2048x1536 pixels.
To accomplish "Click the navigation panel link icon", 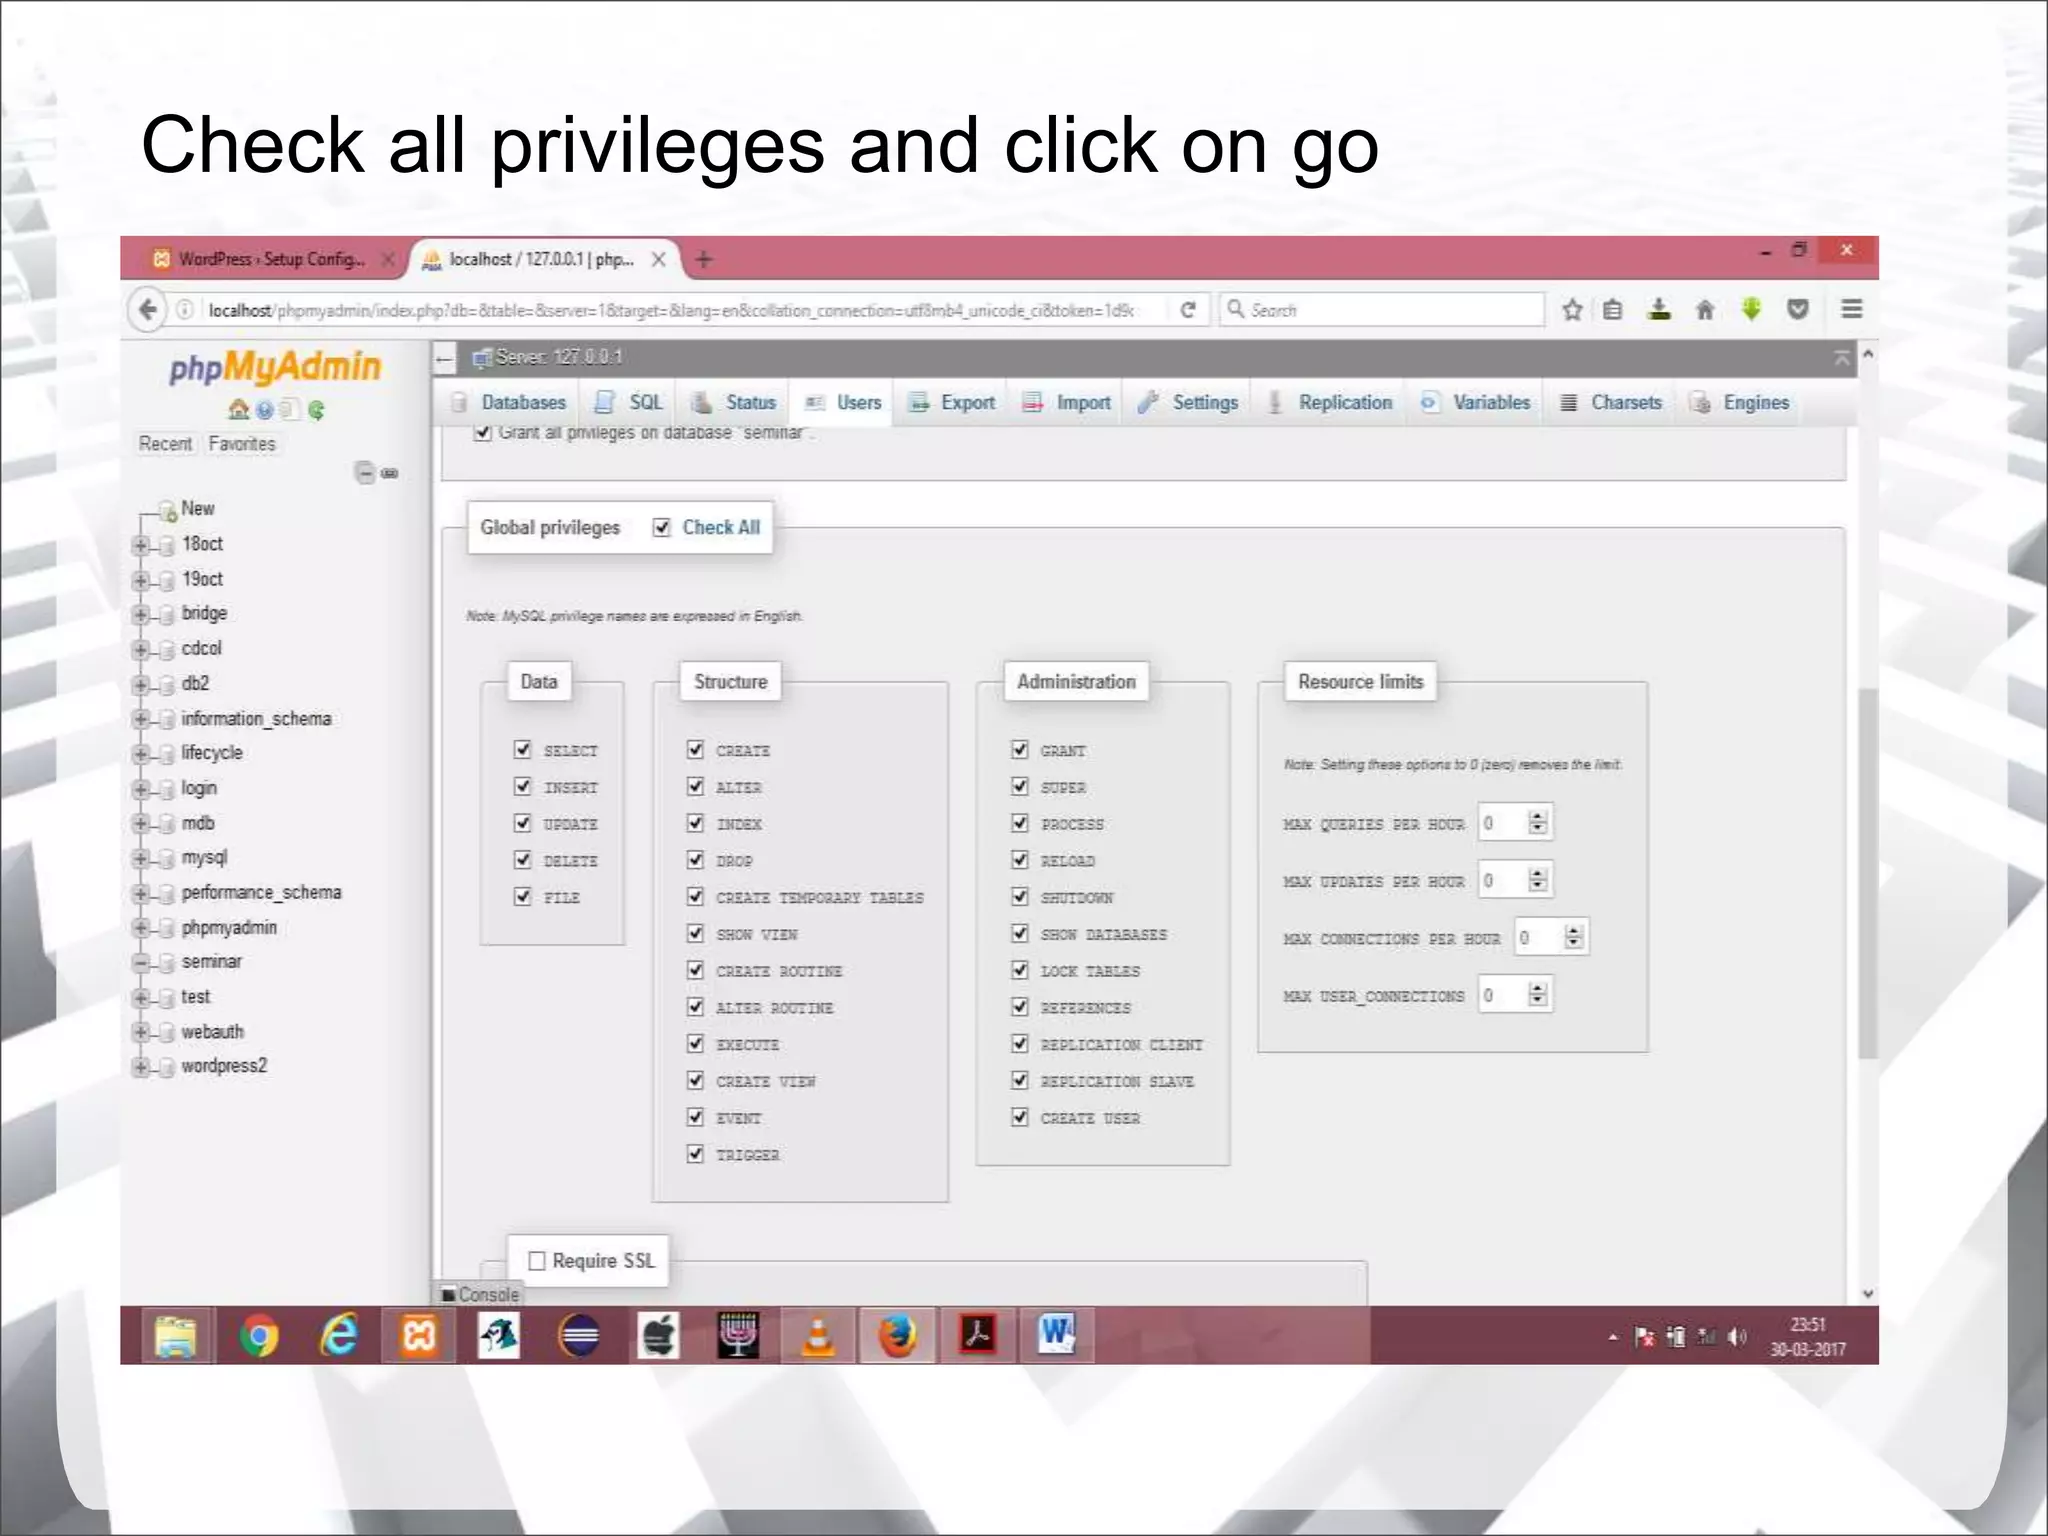I will tap(390, 473).
